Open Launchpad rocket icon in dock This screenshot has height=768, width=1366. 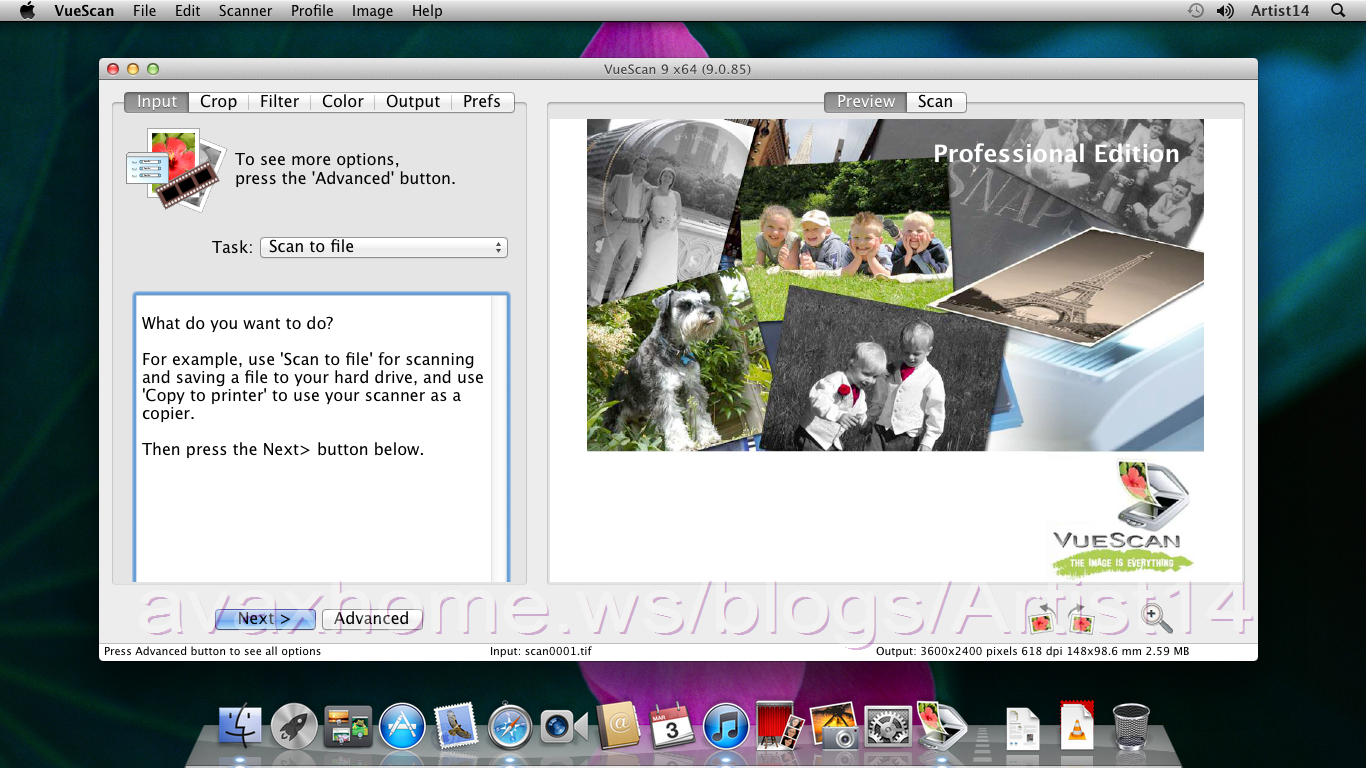tap(294, 727)
